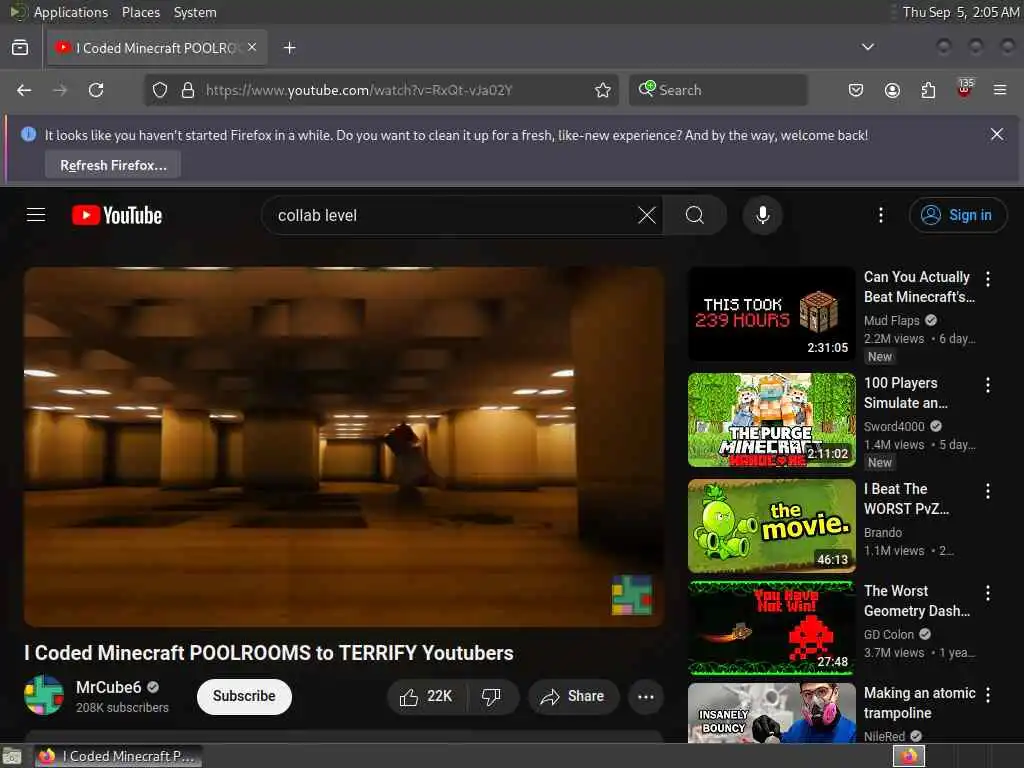Open more actions ellipsis below video
1024x768 pixels.
point(645,696)
